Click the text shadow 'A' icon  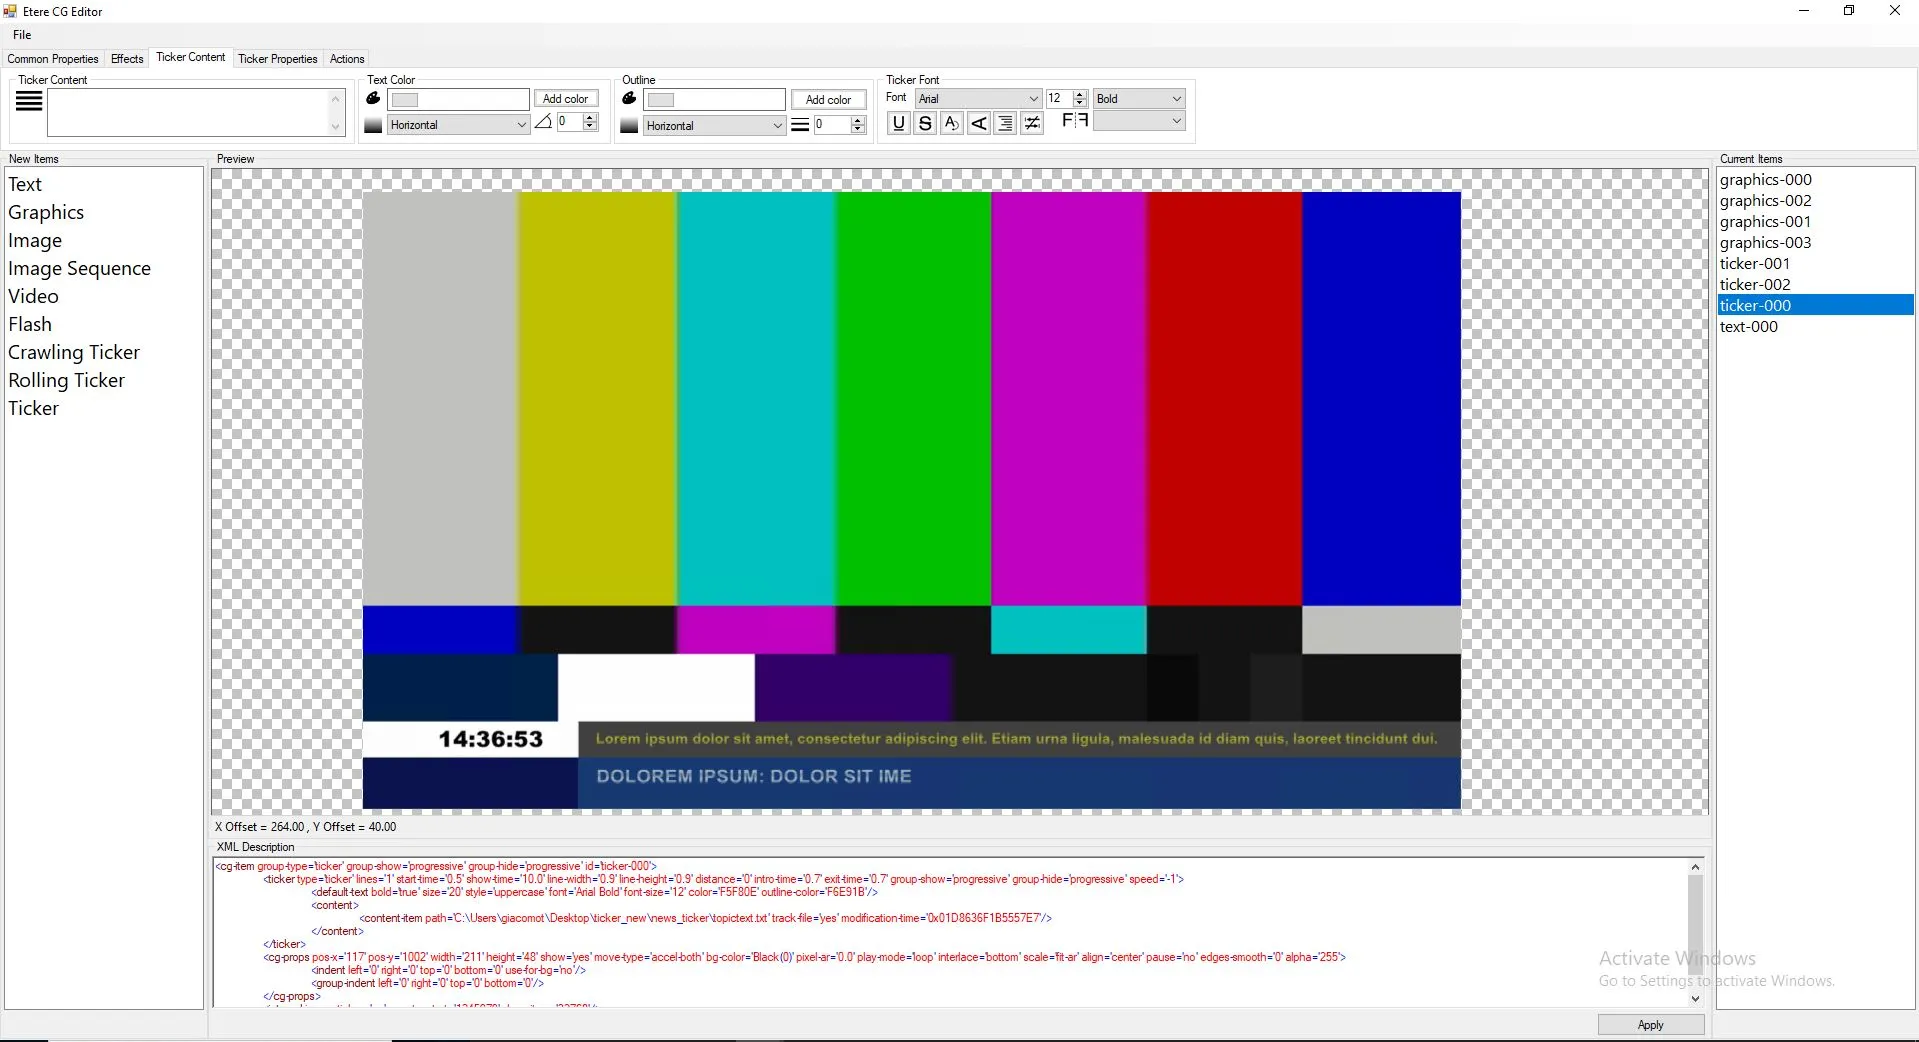pyautogui.click(x=951, y=123)
